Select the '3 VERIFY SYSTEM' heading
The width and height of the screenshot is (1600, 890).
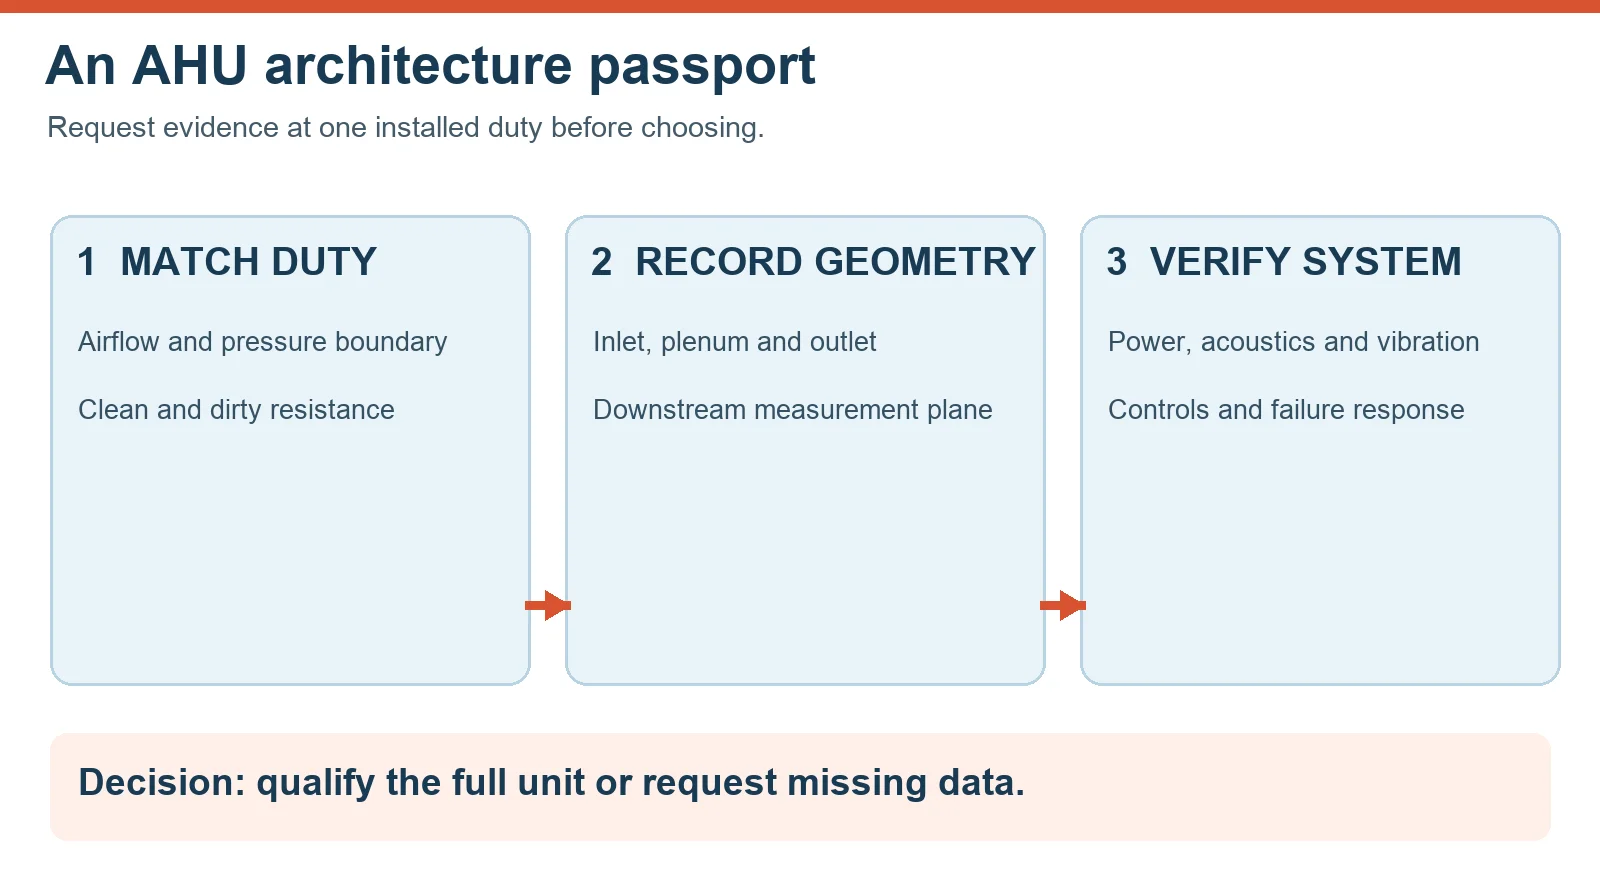[1284, 262]
